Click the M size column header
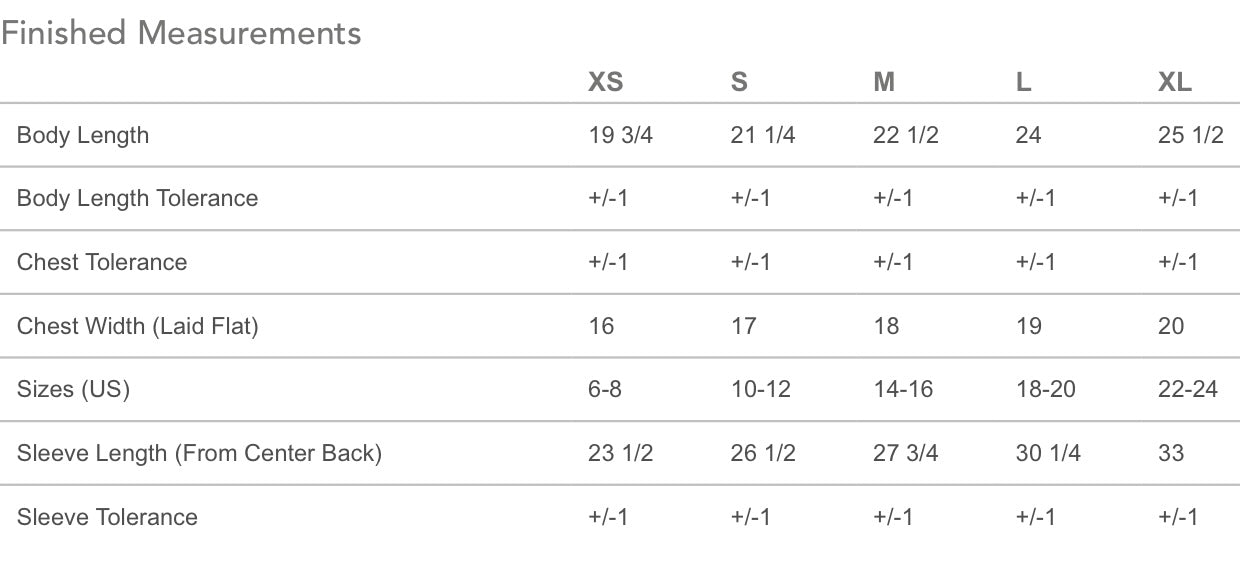 pyautogui.click(x=884, y=82)
